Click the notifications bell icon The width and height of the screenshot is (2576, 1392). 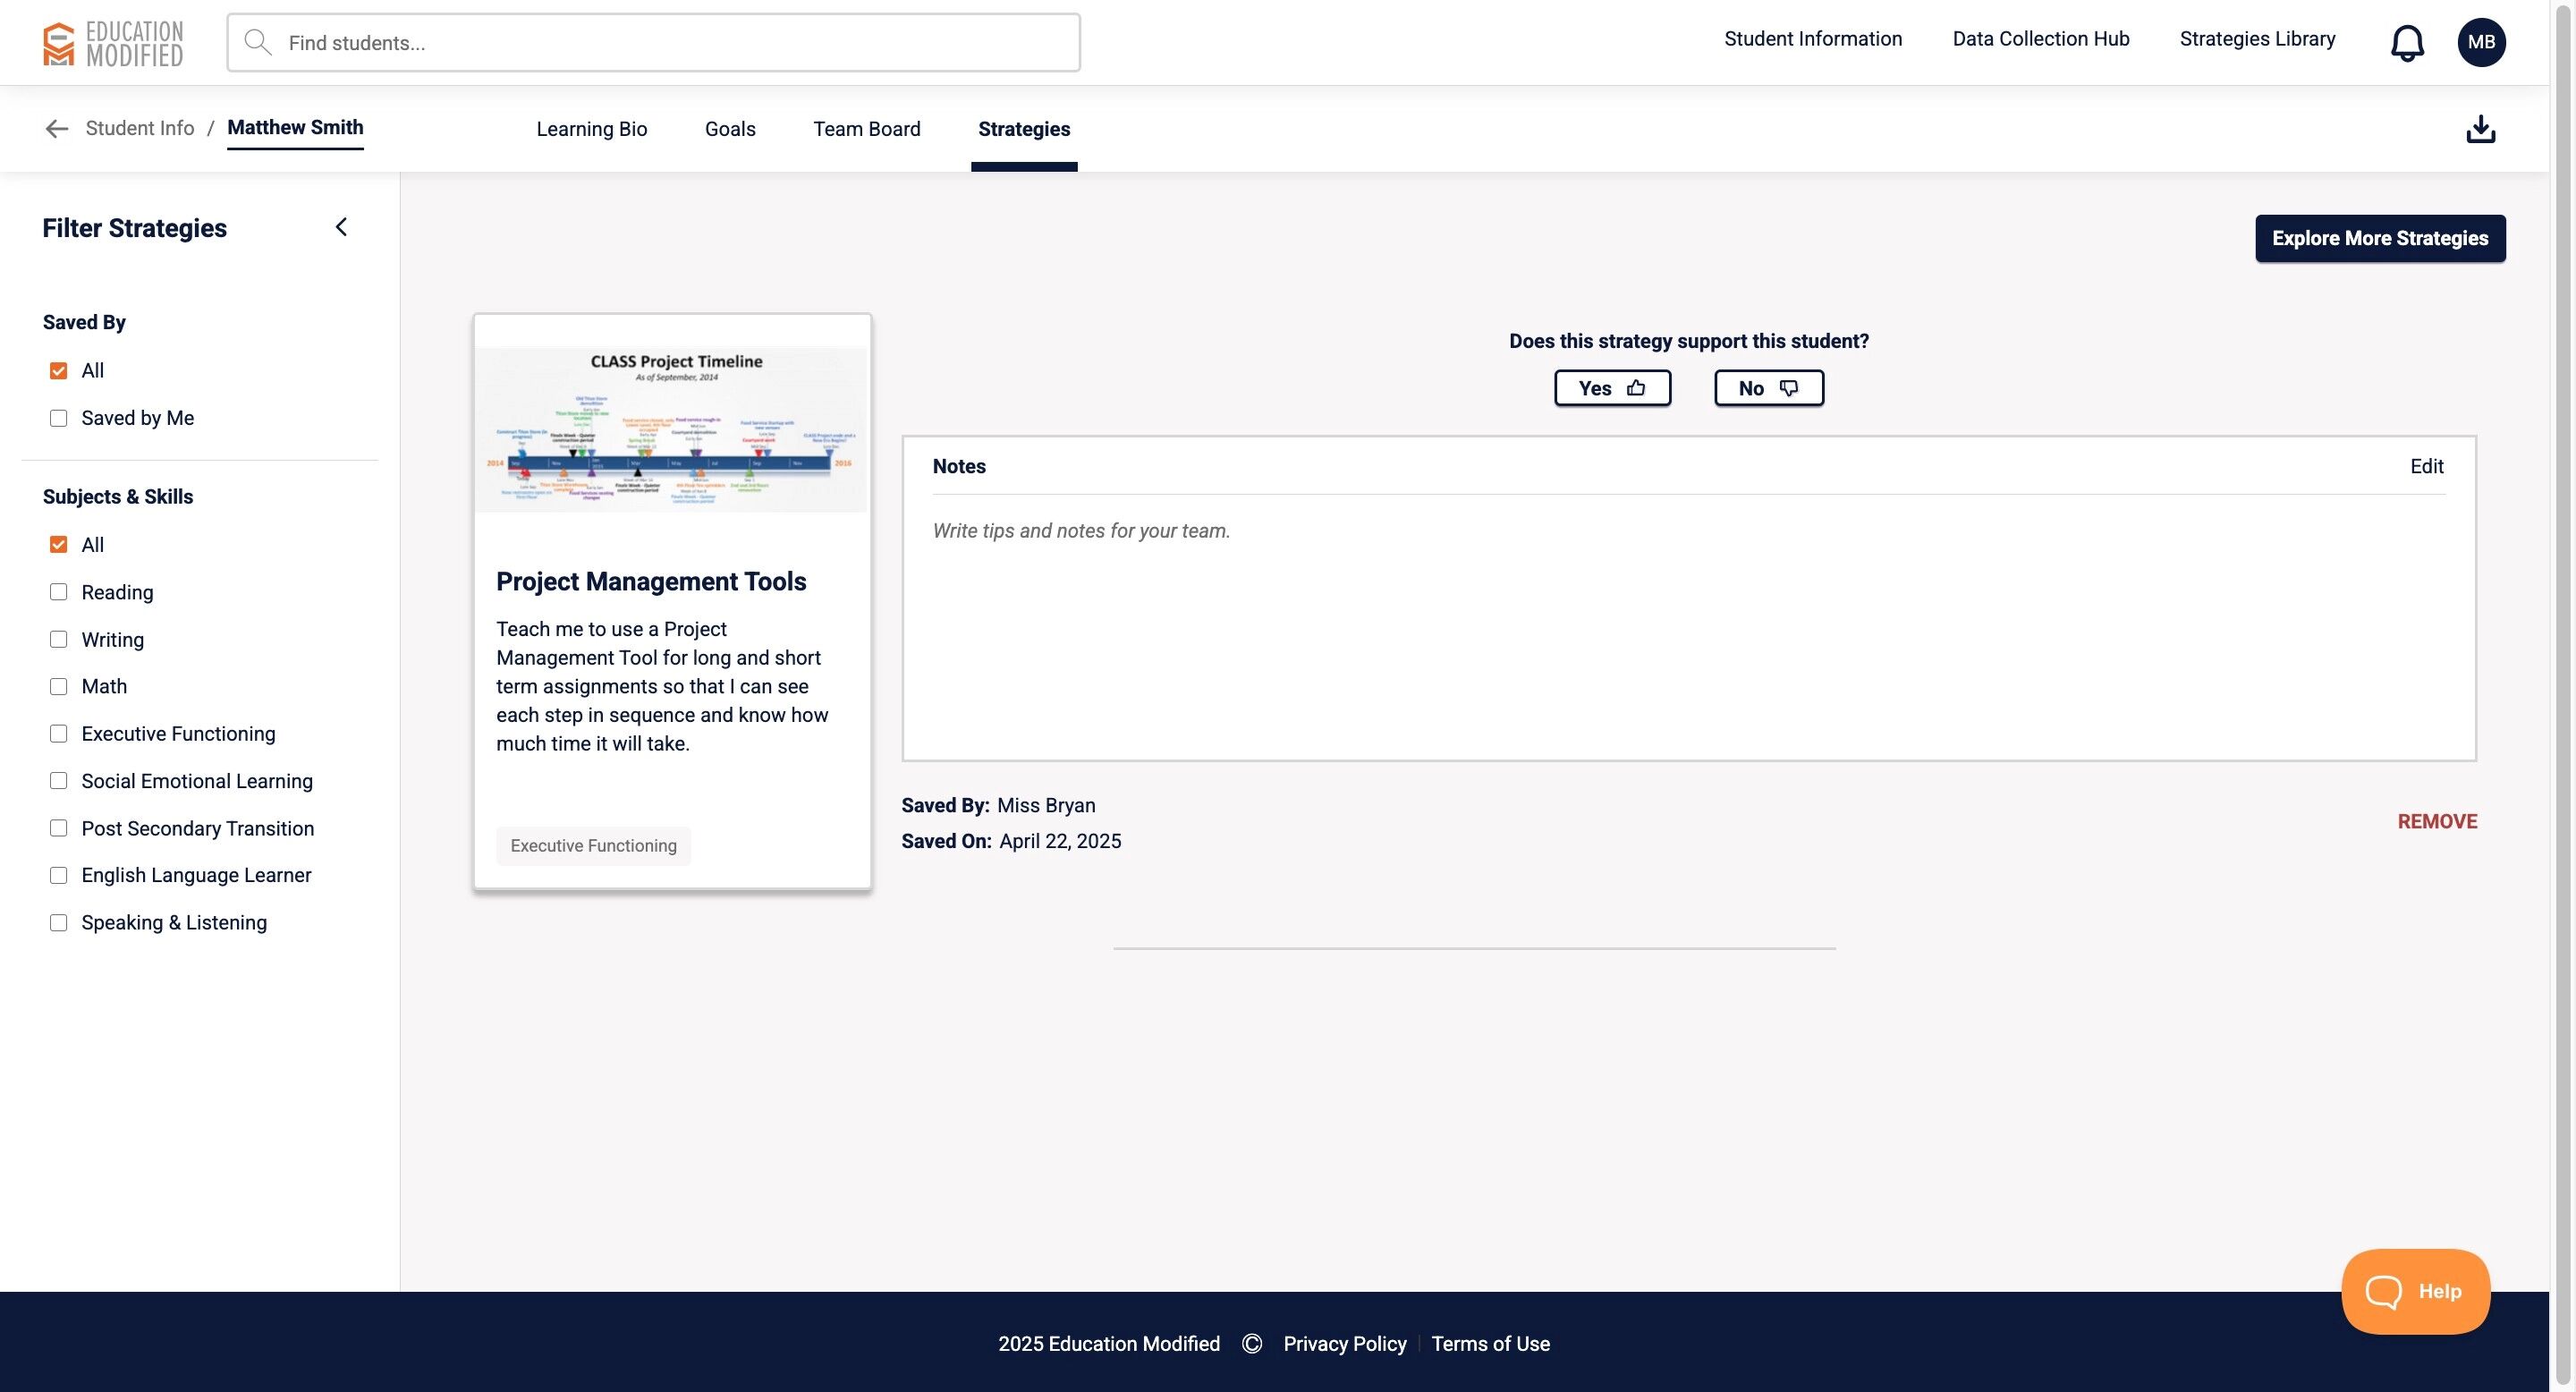coord(2406,43)
